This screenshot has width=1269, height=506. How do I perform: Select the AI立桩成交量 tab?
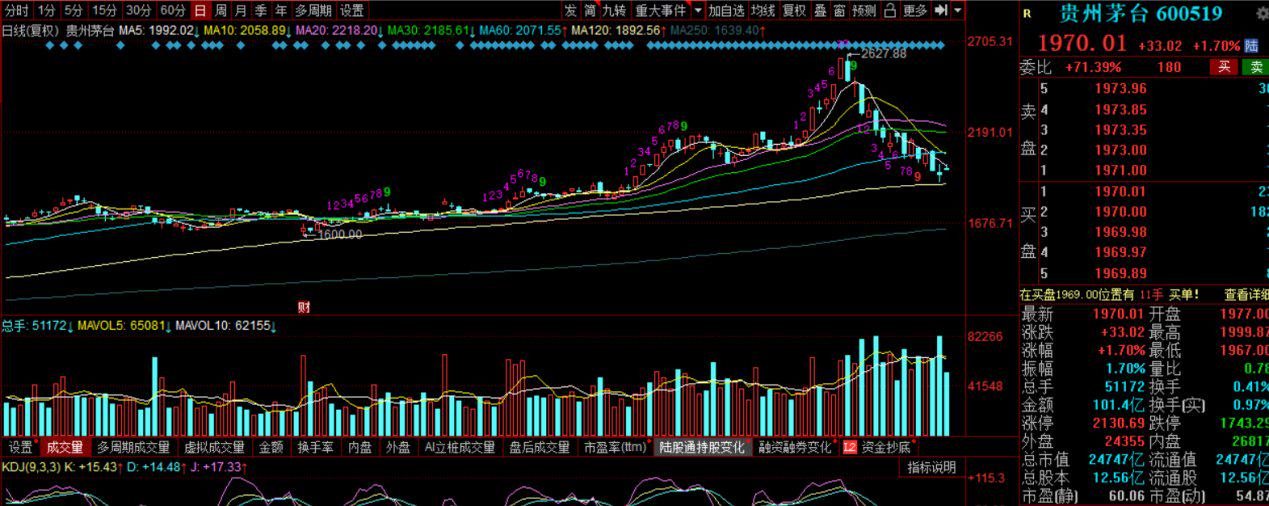point(459,447)
